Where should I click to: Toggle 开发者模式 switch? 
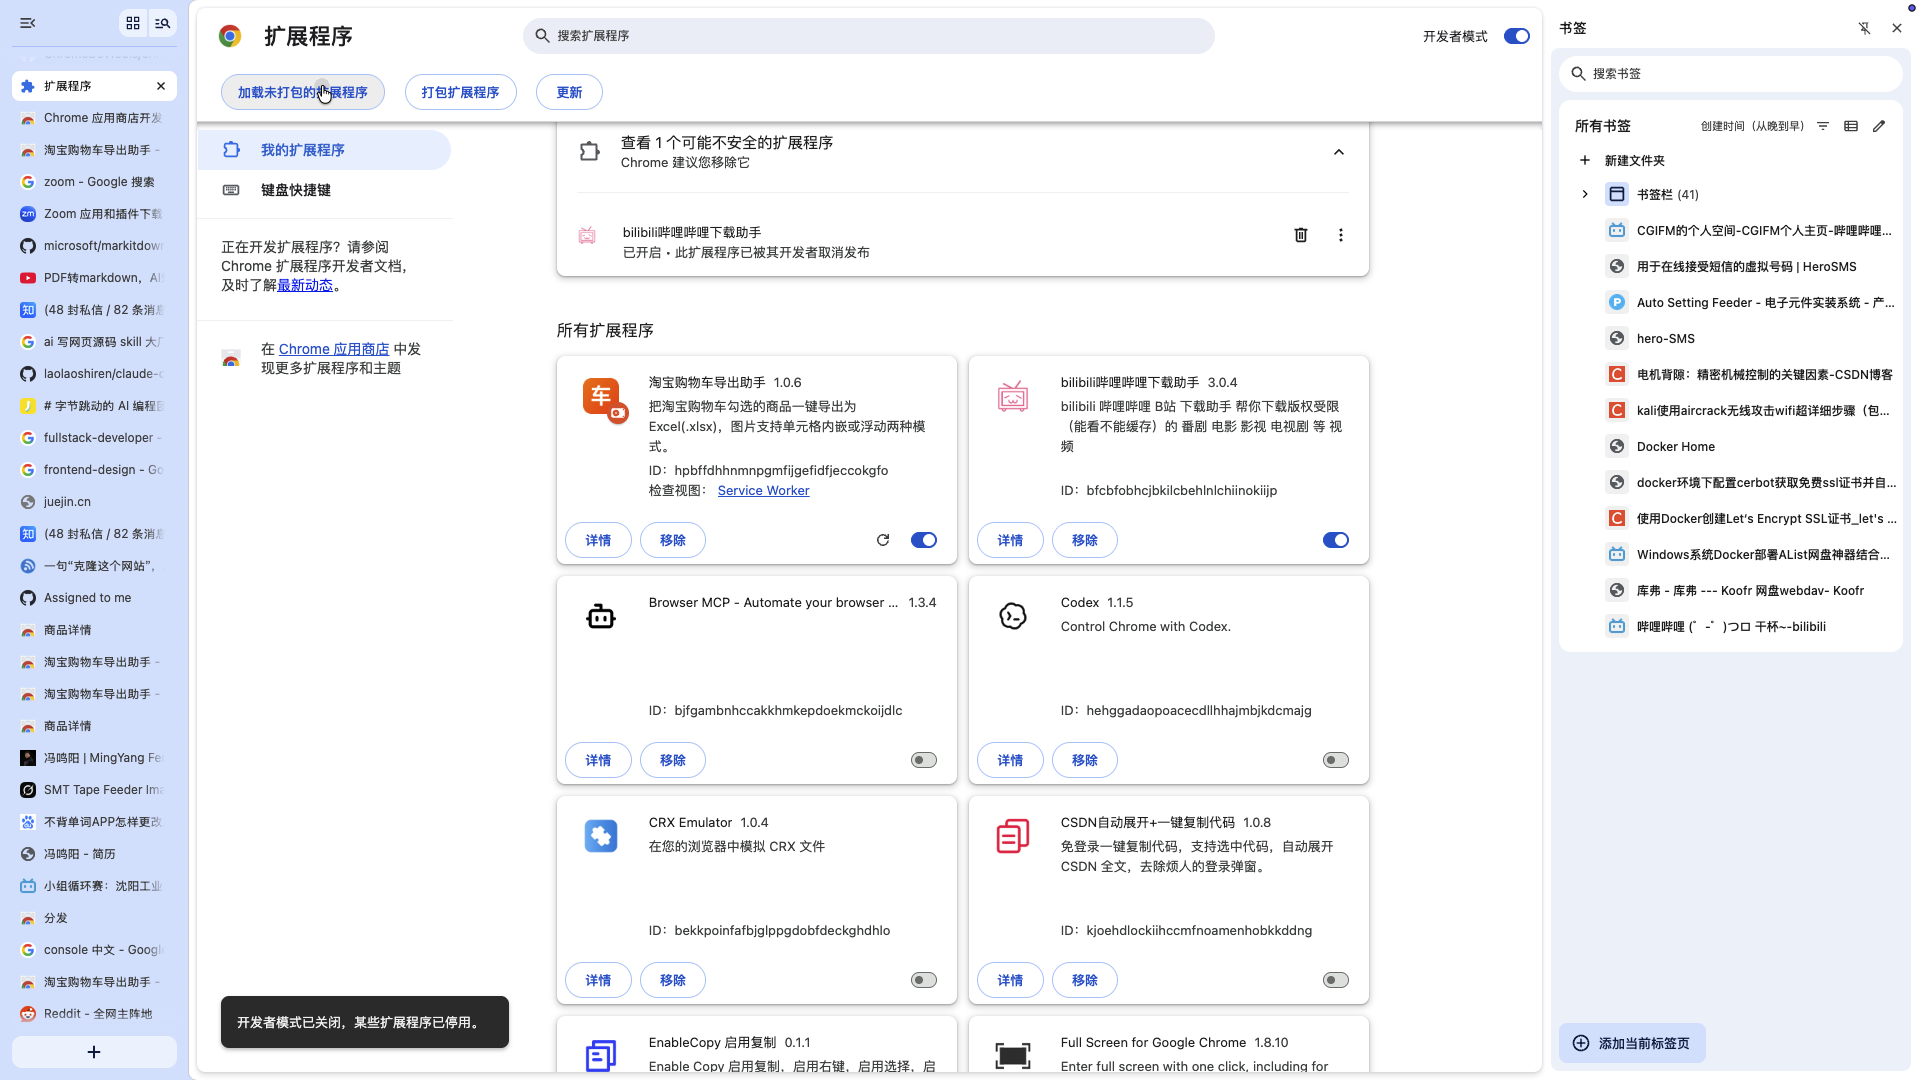pos(1517,36)
